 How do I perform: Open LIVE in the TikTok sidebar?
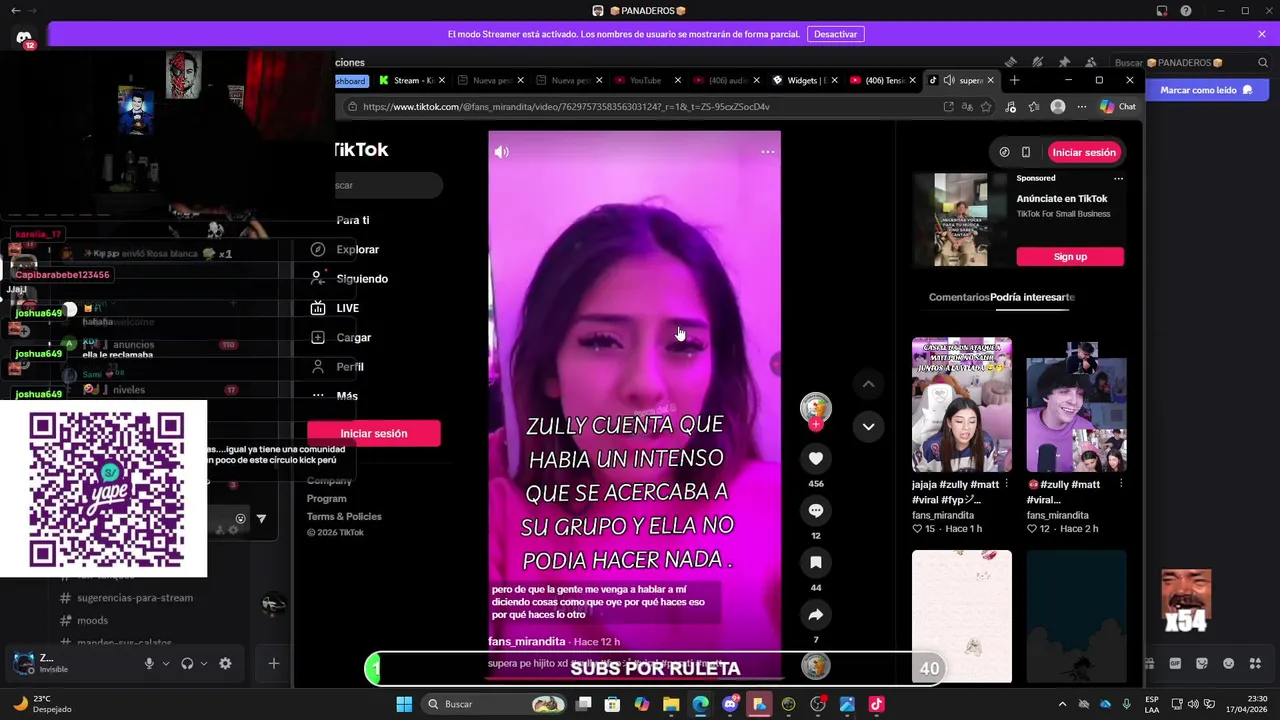tap(335, 308)
